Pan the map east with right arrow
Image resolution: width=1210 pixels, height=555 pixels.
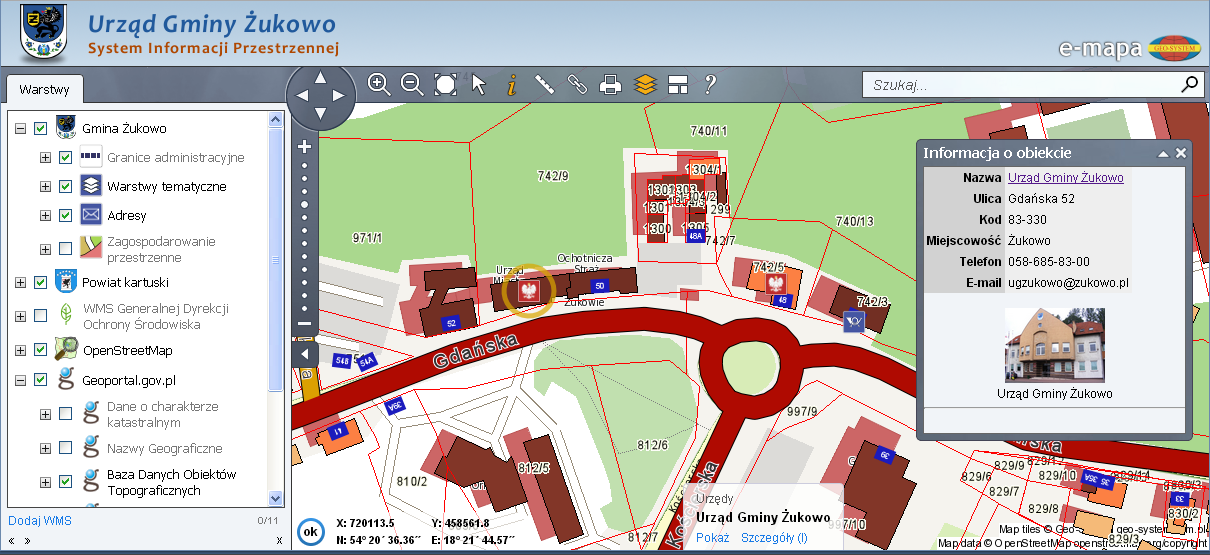(x=341, y=96)
